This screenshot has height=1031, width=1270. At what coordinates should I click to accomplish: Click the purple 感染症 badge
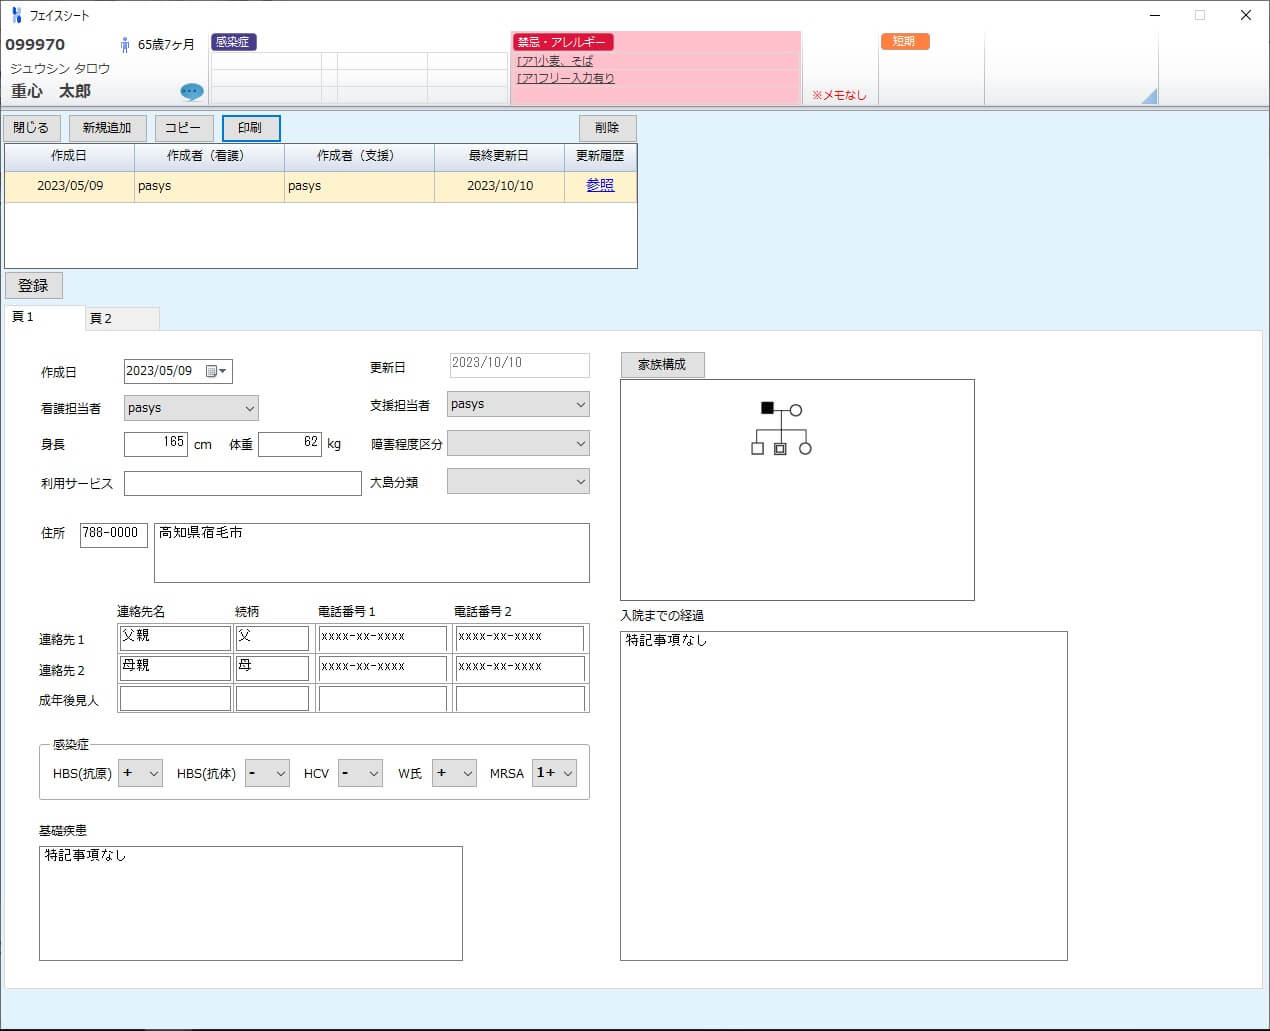[233, 42]
